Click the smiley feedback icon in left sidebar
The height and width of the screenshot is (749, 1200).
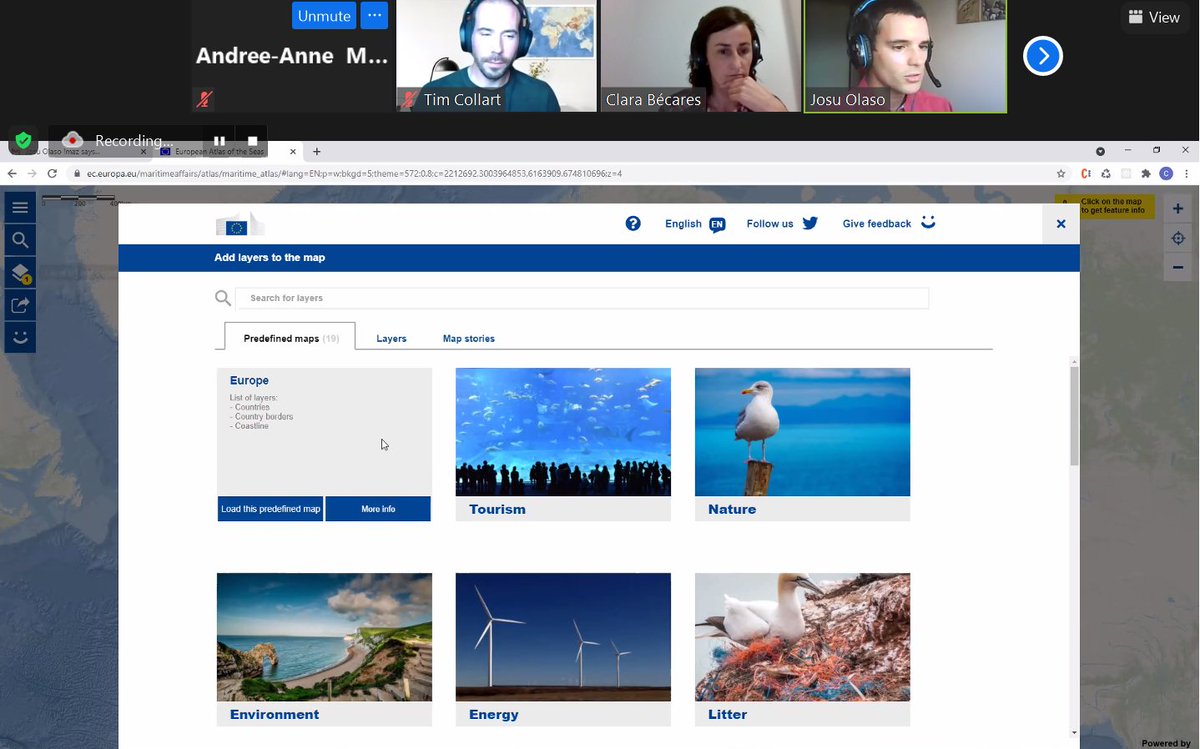(x=20, y=337)
